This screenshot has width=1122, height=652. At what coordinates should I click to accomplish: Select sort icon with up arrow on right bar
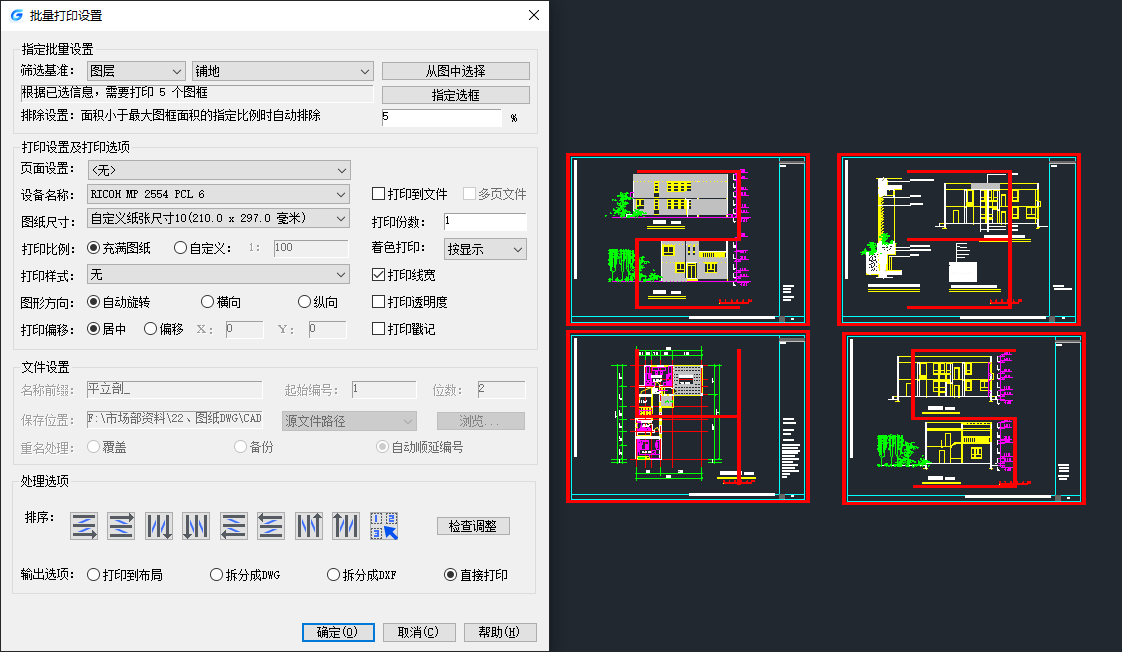[309, 526]
